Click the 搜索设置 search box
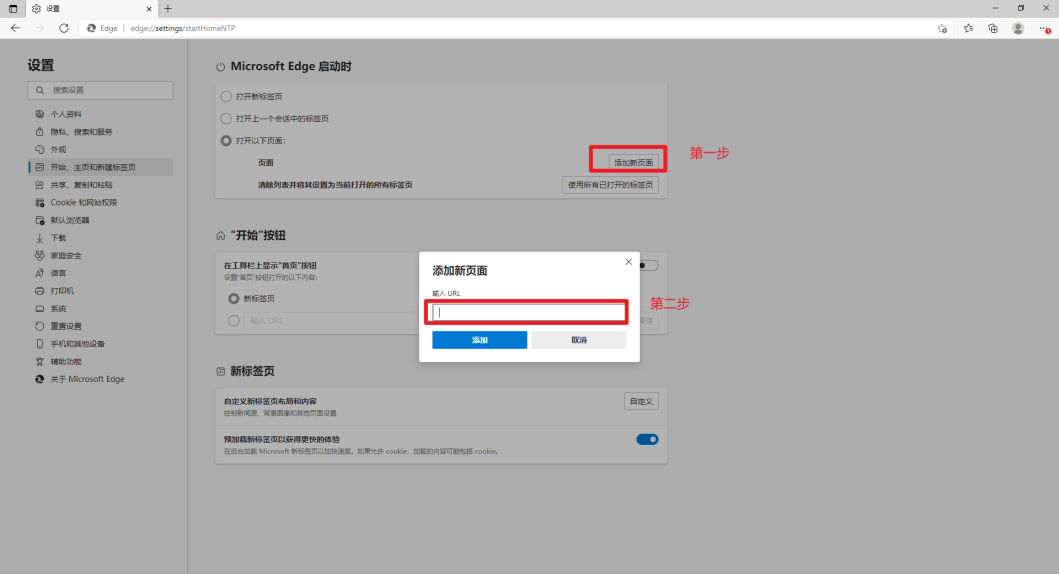1059x574 pixels. click(100, 90)
